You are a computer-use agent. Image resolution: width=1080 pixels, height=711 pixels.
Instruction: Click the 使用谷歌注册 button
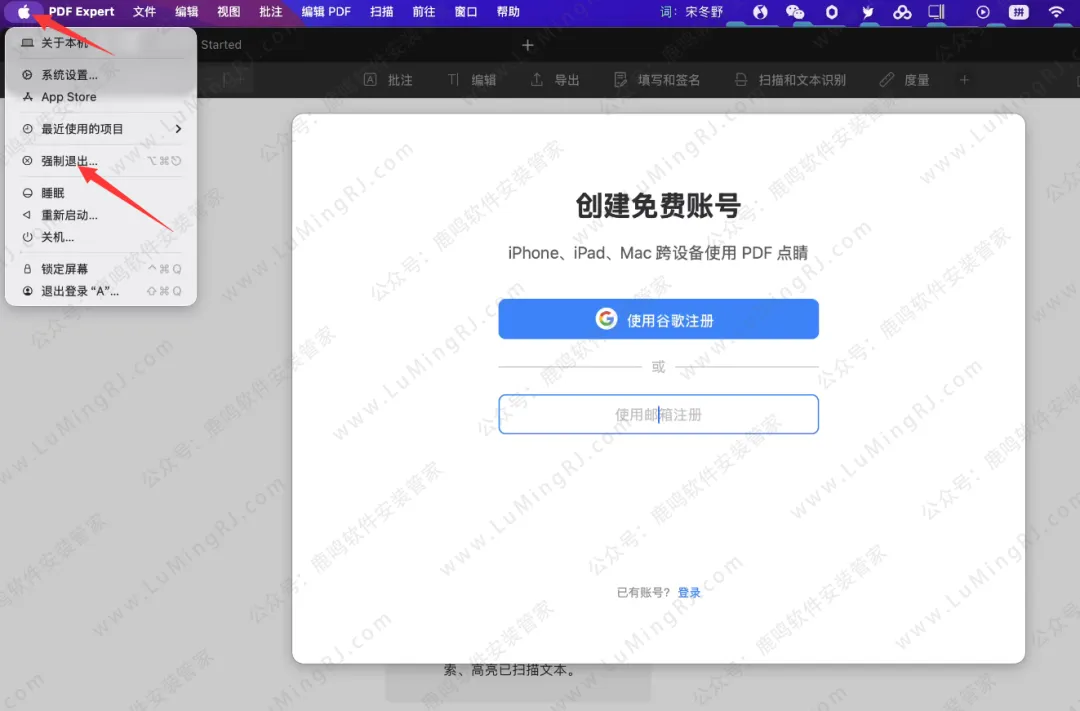tap(658, 319)
